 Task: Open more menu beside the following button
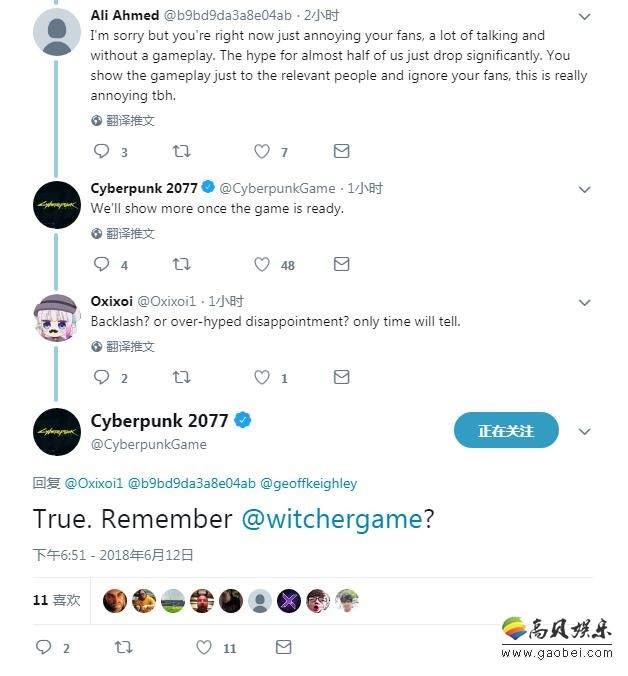click(x=584, y=432)
